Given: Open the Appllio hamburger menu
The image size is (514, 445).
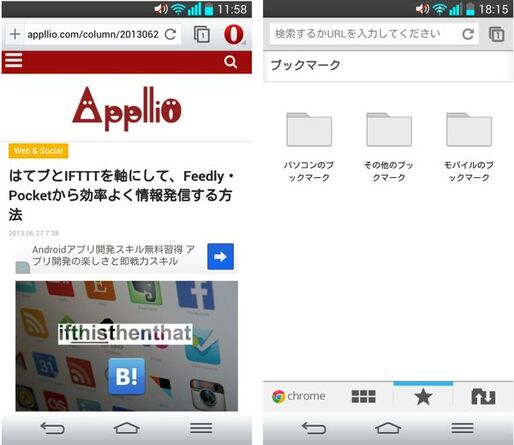Looking at the screenshot, I should [x=14, y=61].
